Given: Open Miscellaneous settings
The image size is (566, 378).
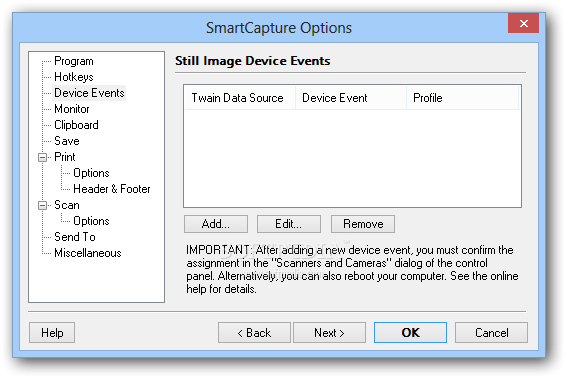Looking at the screenshot, I should [88, 253].
